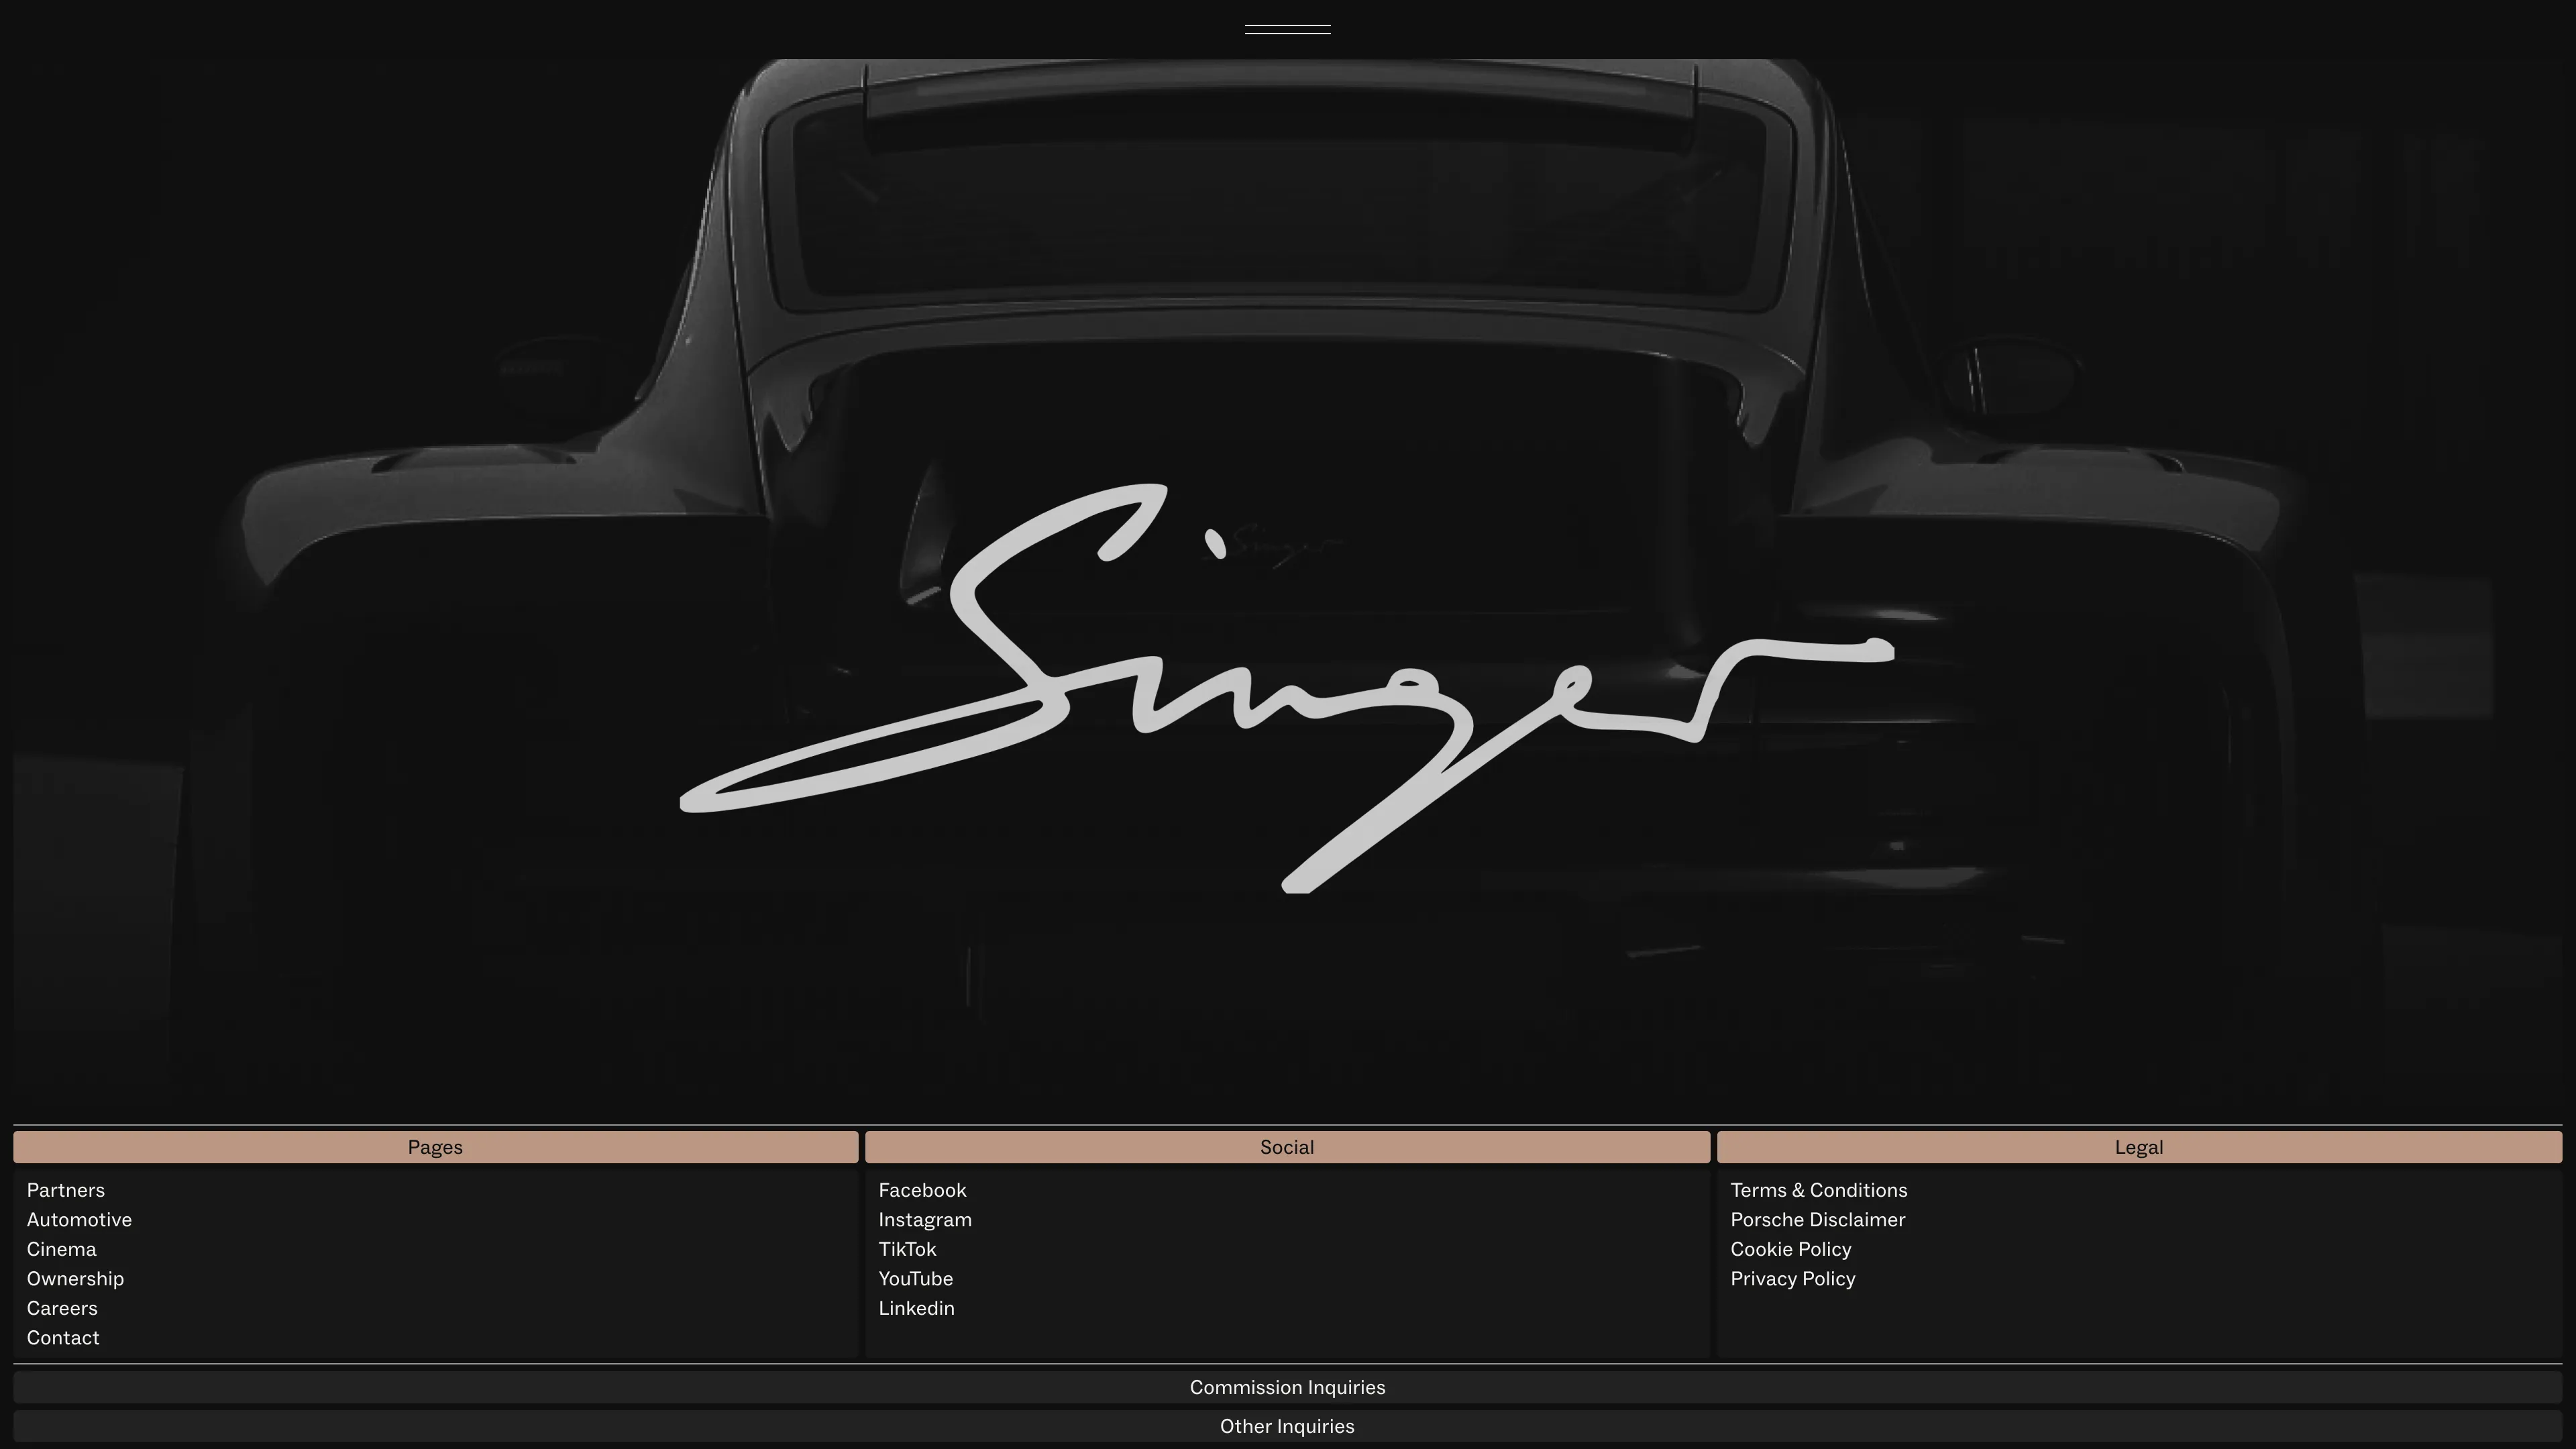View the Cookie Policy link
2576x1449 pixels.
click(1791, 1249)
